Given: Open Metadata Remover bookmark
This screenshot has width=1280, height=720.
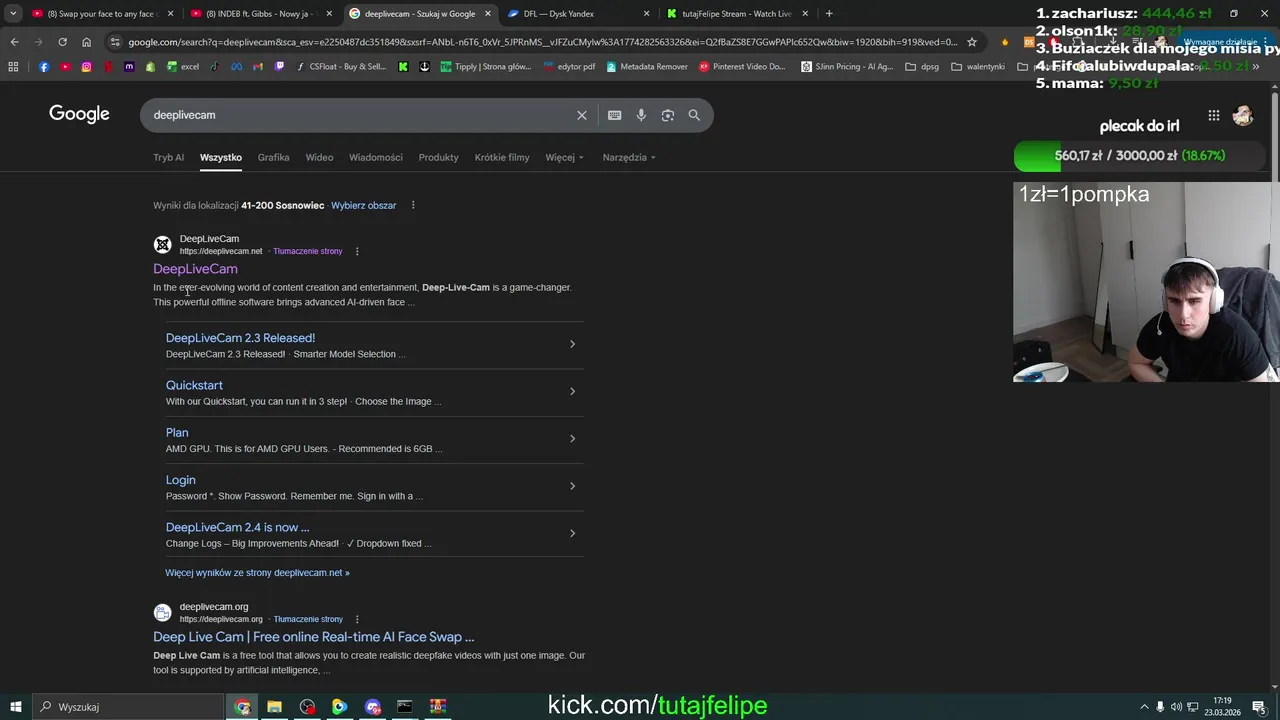Looking at the screenshot, I should (x=646, y=67).
